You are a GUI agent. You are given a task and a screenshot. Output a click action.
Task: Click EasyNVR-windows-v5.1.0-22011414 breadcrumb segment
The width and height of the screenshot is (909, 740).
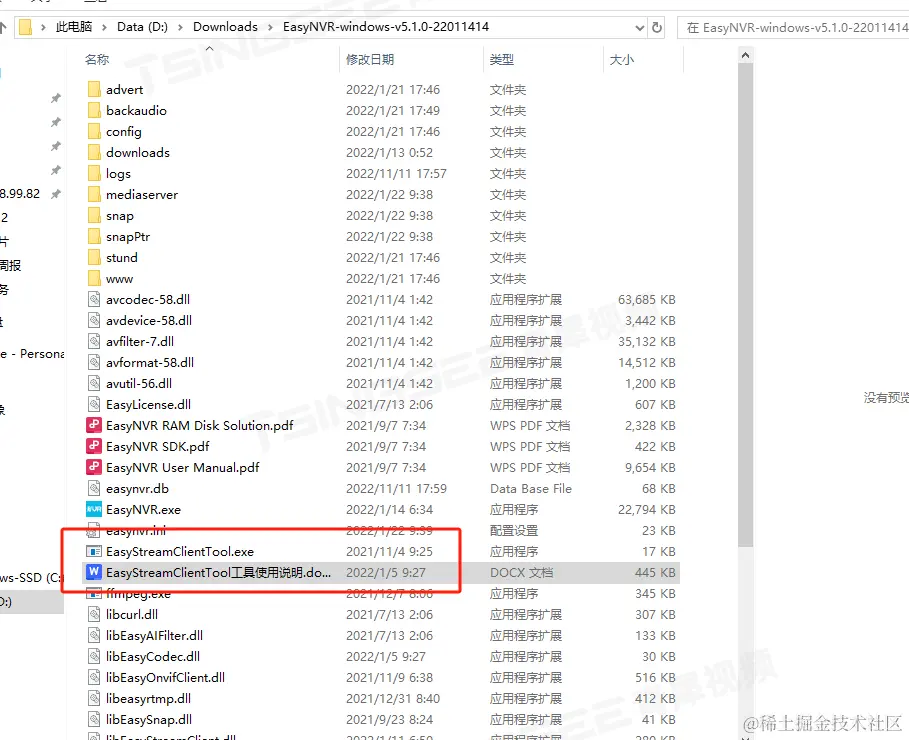[x=386, y=27]
